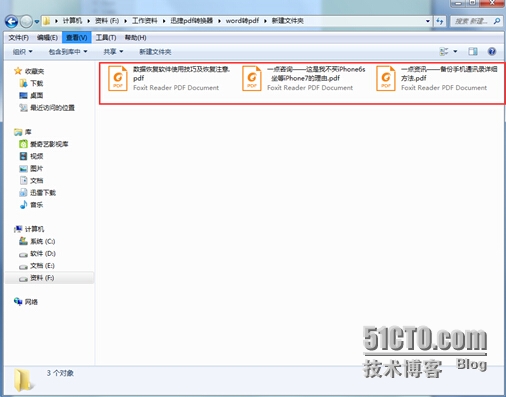Click the folder icon in details pane
Image resolution: width=506 pixels, height=397 pixels.
pyautogui.click(x=24, y=380)
